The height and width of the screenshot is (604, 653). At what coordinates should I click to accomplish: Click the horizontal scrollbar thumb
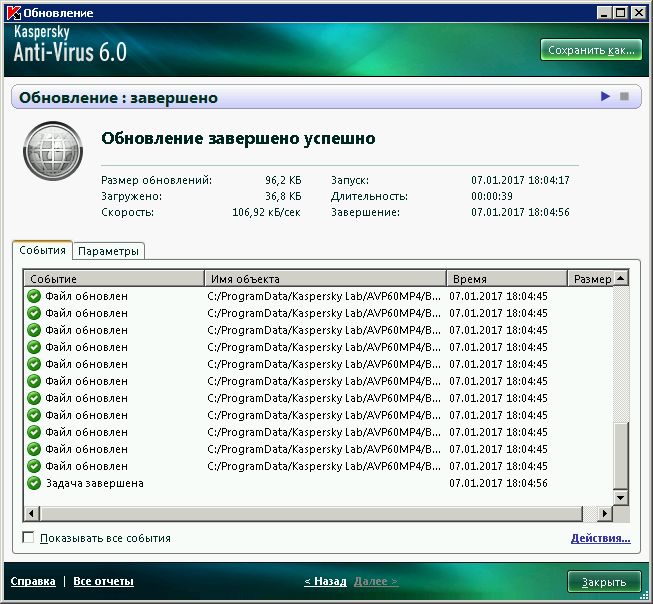pos(311,514)
